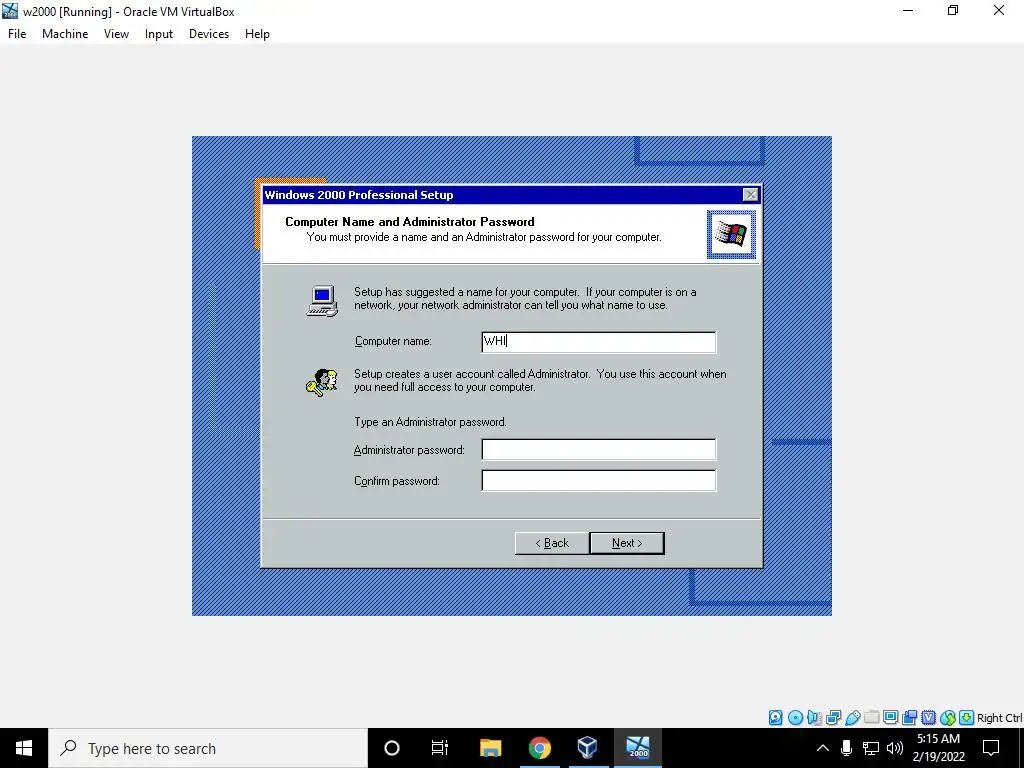Open the clock showing 5:15 AM

[x=938, y=748]
